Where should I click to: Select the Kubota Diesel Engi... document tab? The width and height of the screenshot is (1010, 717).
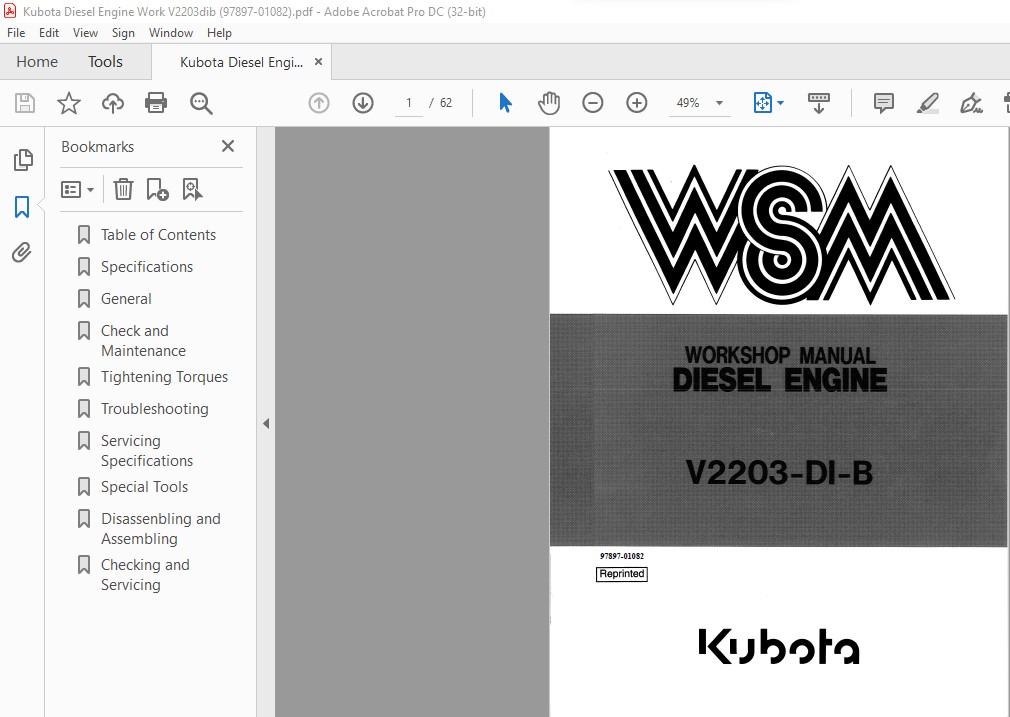tap(241, 62)
